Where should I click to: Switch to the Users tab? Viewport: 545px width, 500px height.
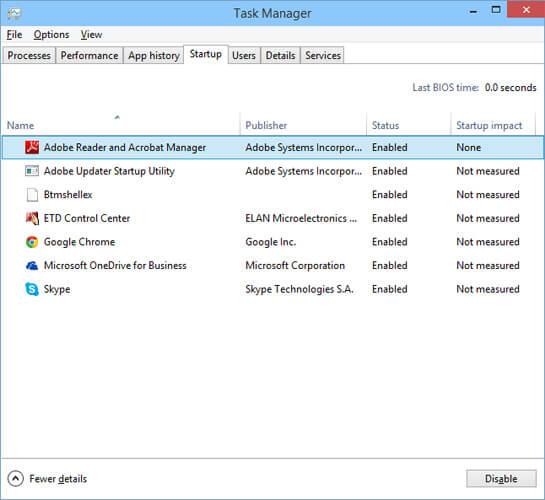(x=244, y=56)
